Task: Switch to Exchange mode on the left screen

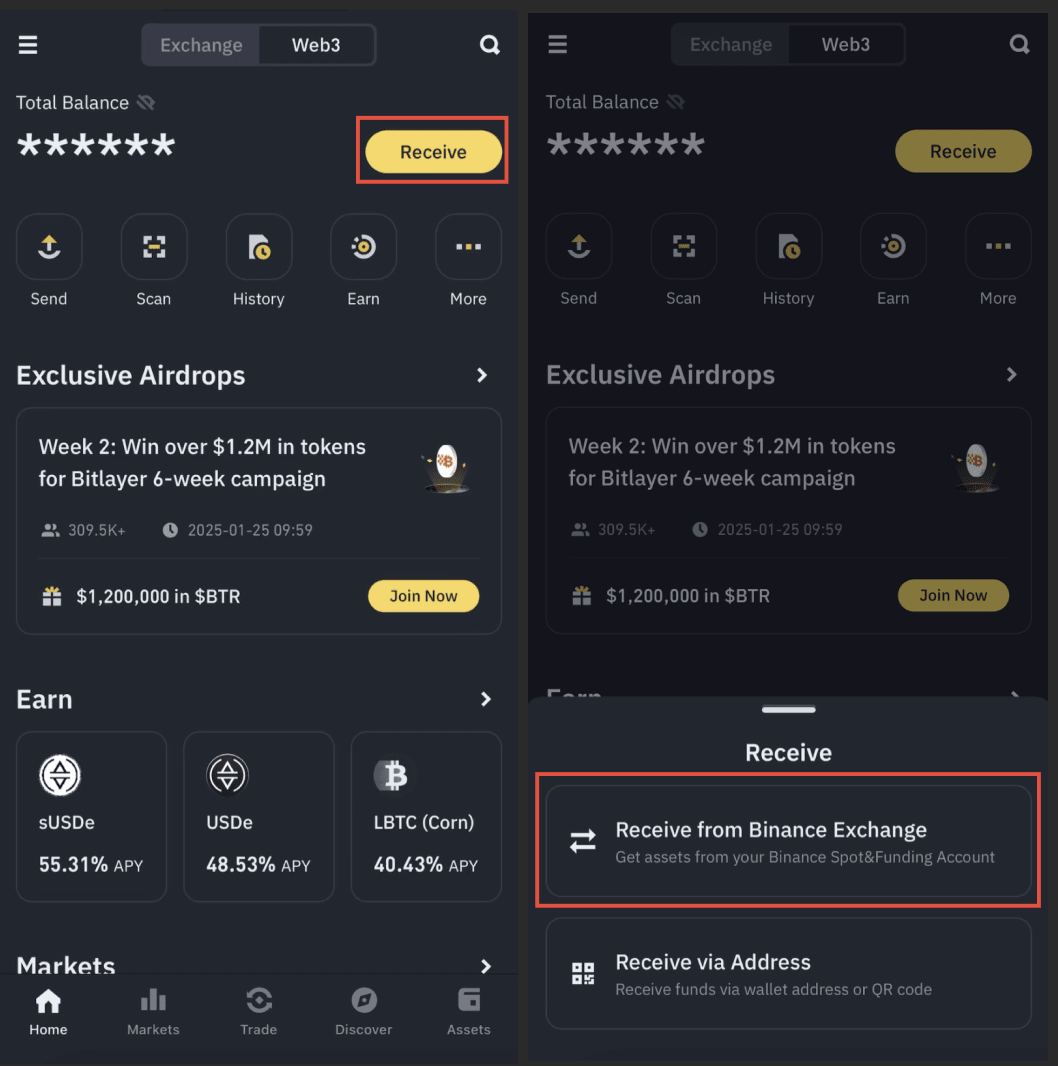Action: (201, 45)
